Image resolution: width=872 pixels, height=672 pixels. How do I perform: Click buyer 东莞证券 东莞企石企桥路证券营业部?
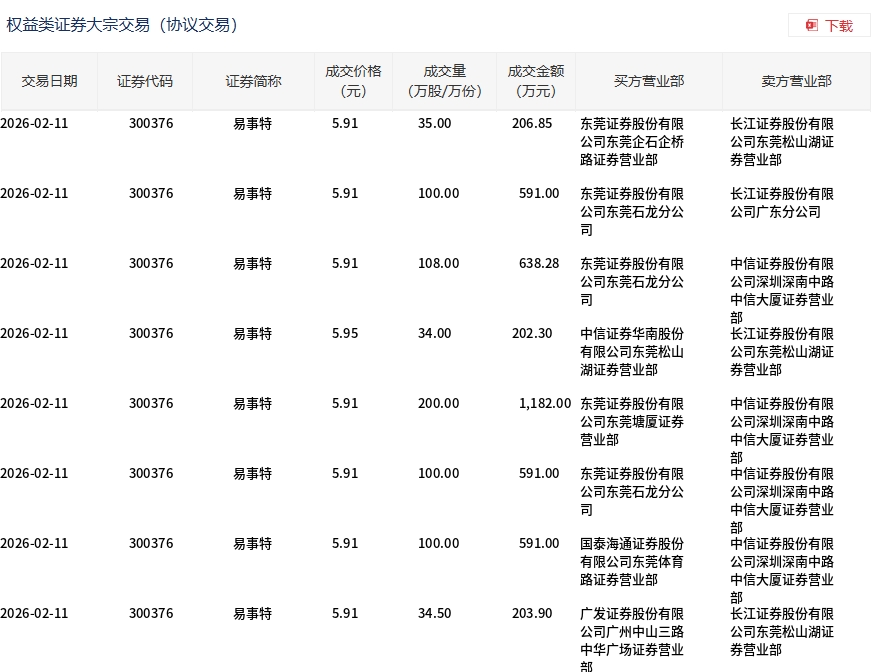632,142
